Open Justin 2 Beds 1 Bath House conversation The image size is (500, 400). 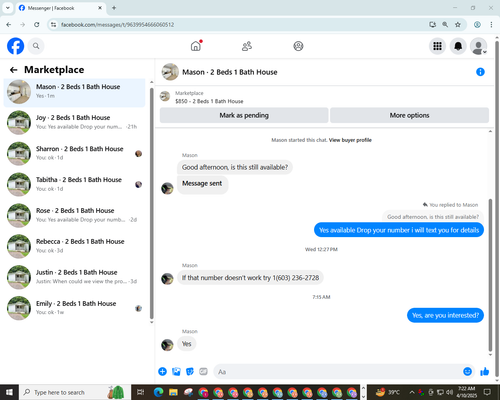point(75,277)
